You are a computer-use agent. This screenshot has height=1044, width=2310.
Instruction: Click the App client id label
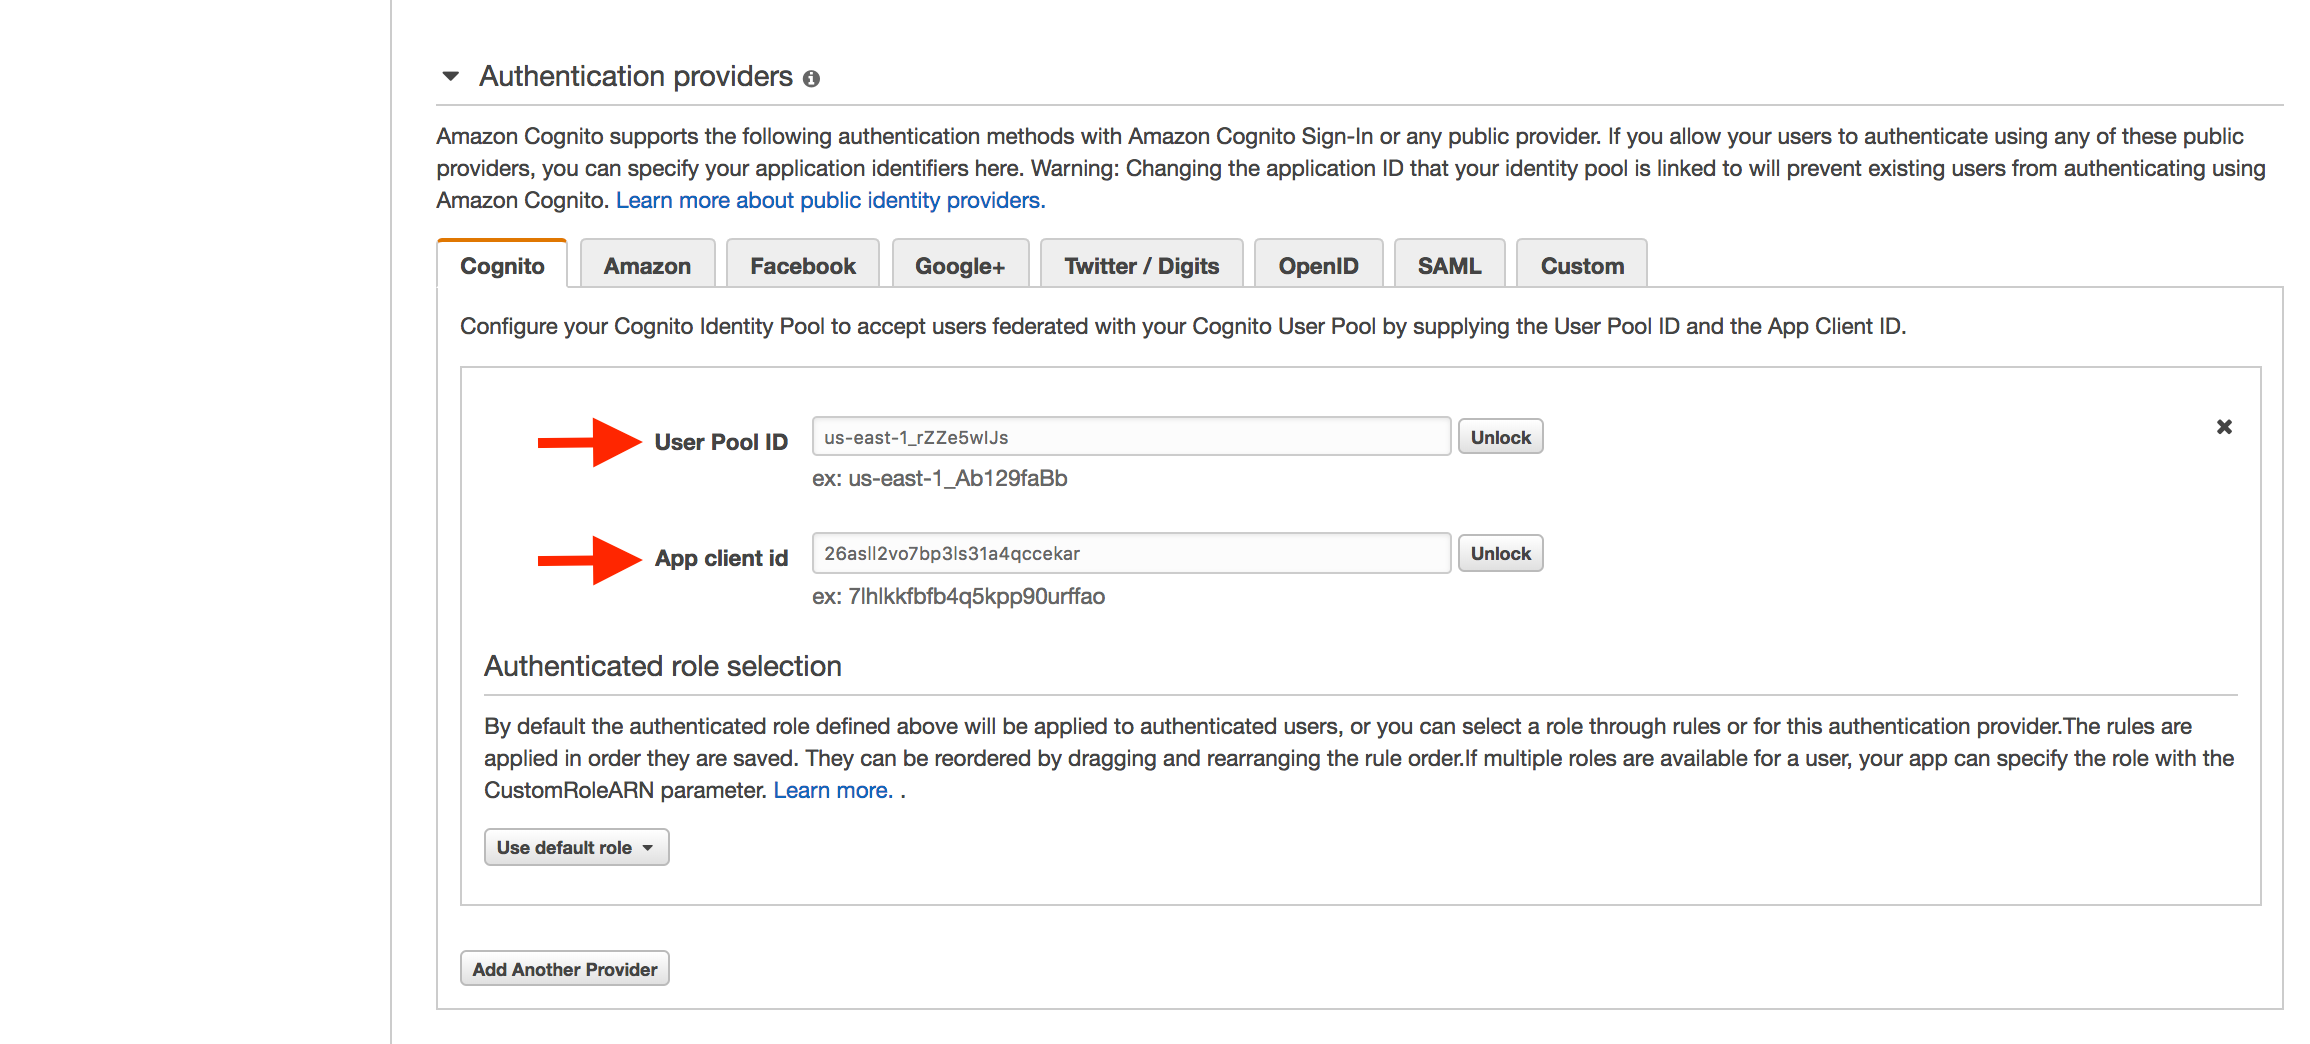721,558
